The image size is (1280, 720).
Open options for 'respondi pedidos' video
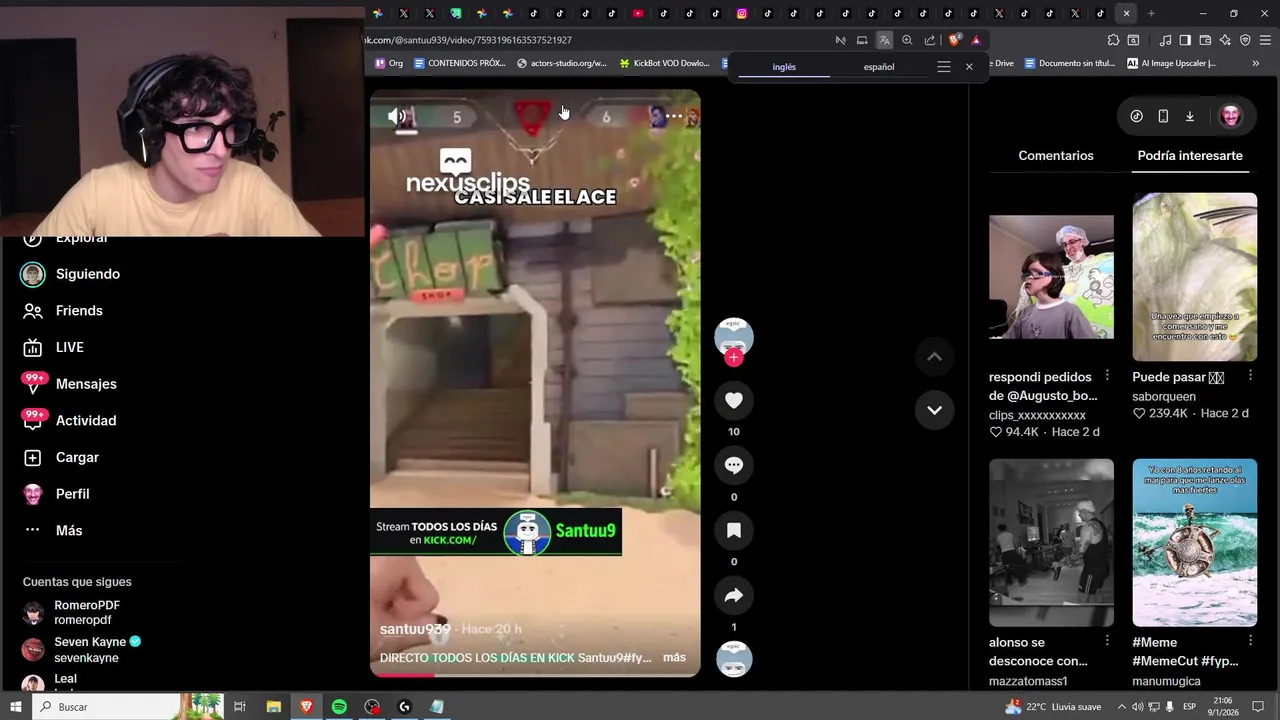[1107, 376]
